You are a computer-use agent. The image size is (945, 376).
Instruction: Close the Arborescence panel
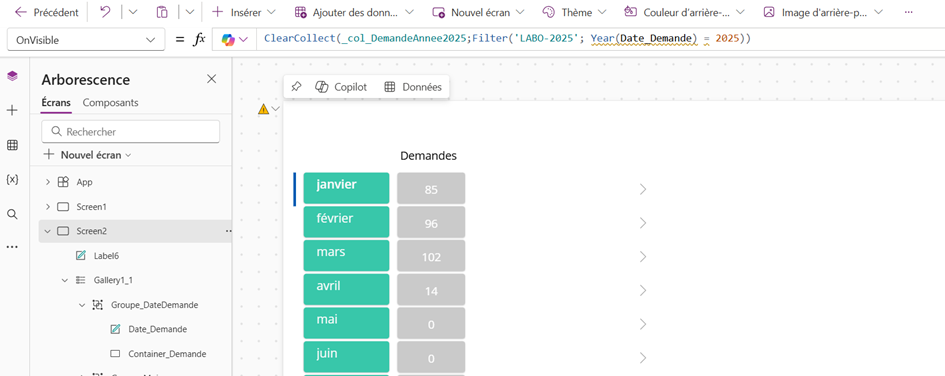tap(212, 79)
